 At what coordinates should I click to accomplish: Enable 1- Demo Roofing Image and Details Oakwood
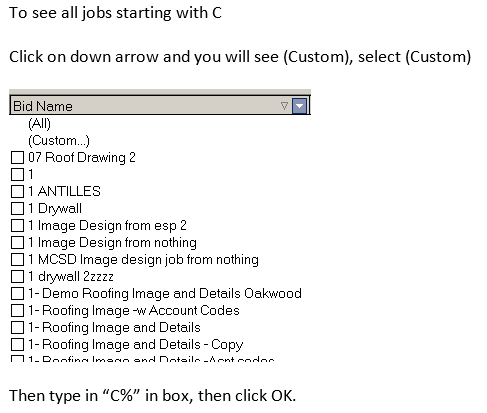pos(17,294)
